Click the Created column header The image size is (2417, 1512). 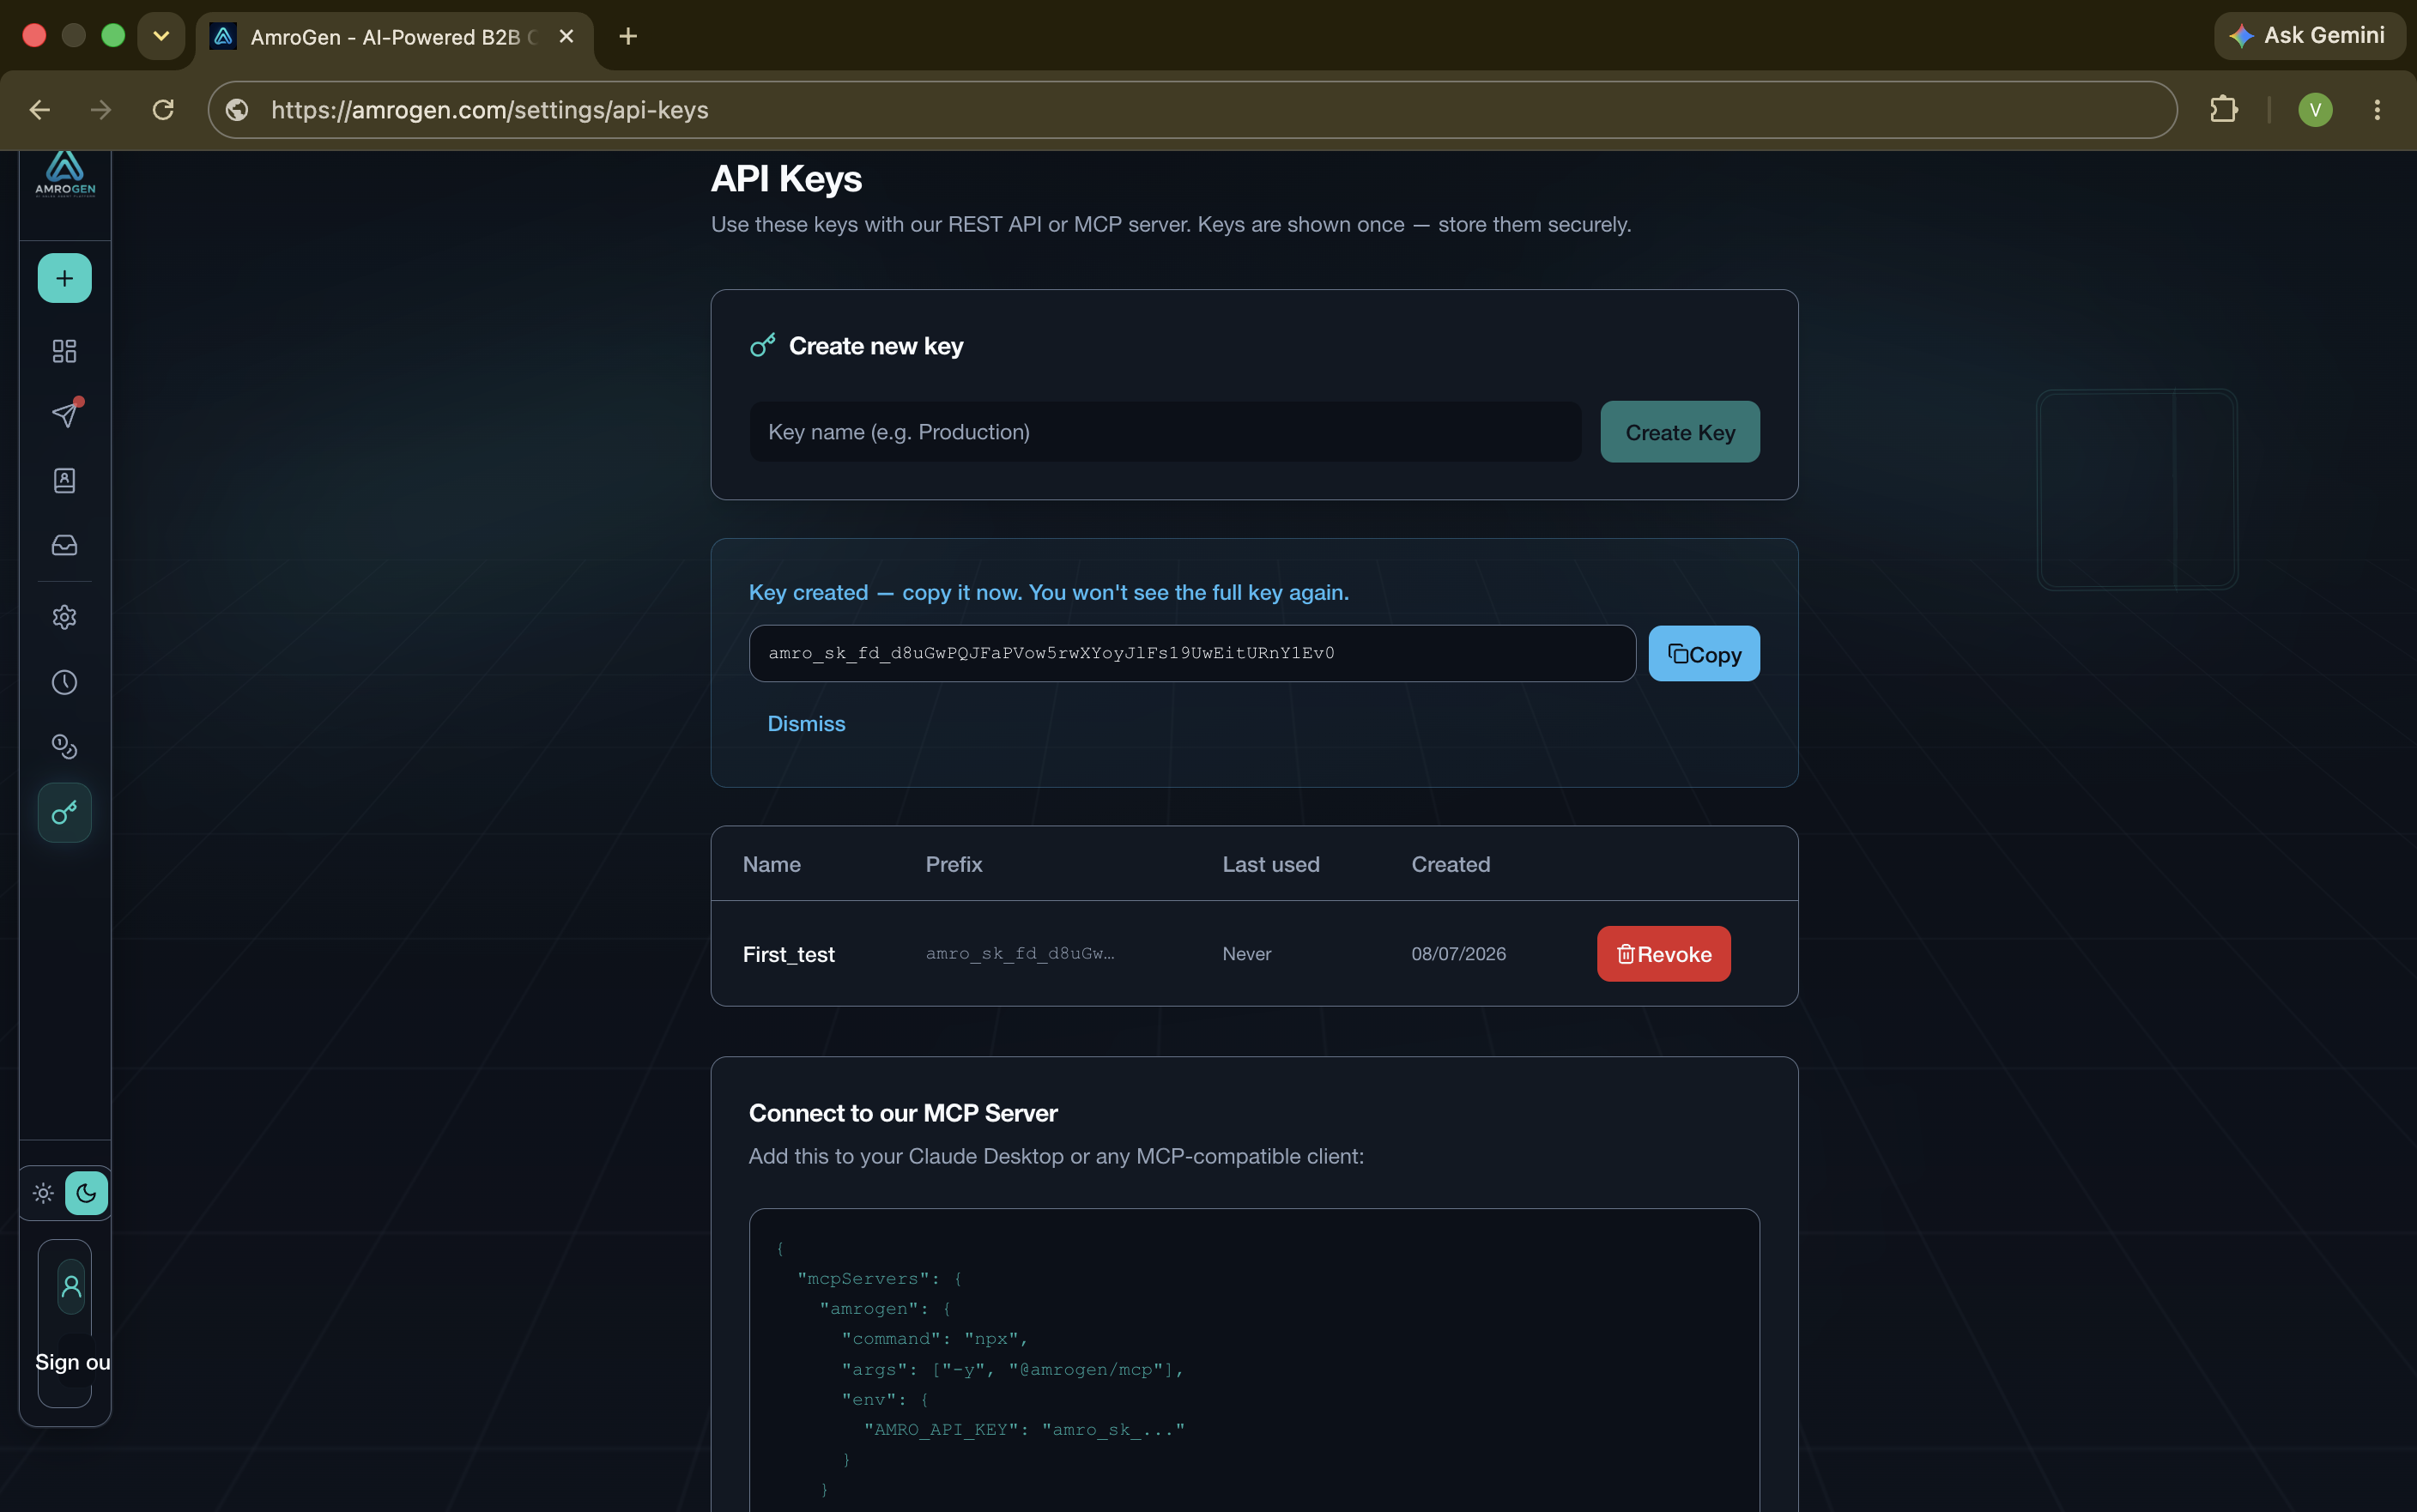(1451, 864)
